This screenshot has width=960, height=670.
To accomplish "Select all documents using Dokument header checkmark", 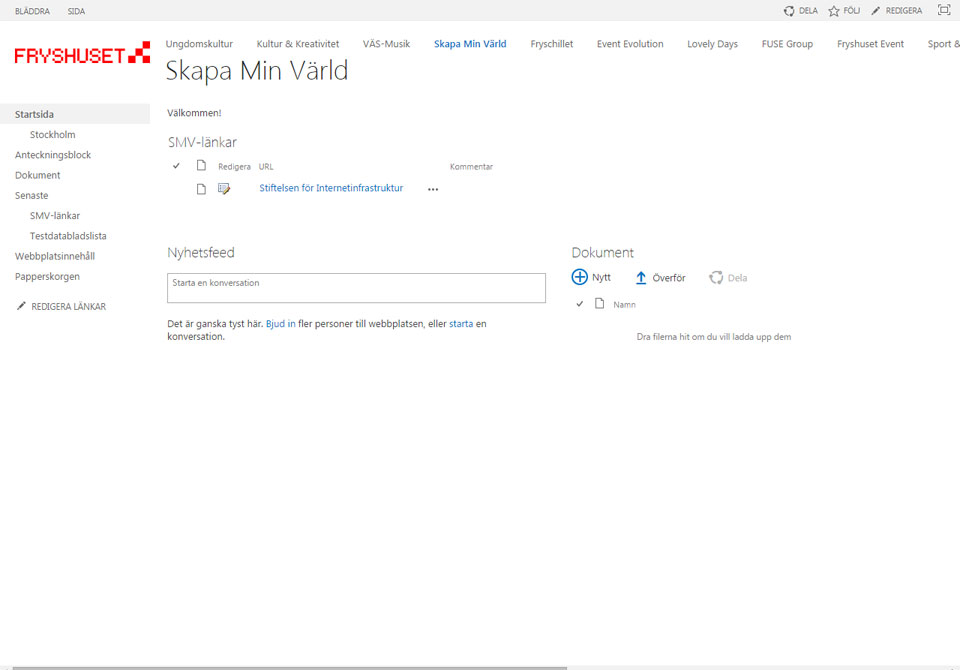I will (x=580, y=304).
